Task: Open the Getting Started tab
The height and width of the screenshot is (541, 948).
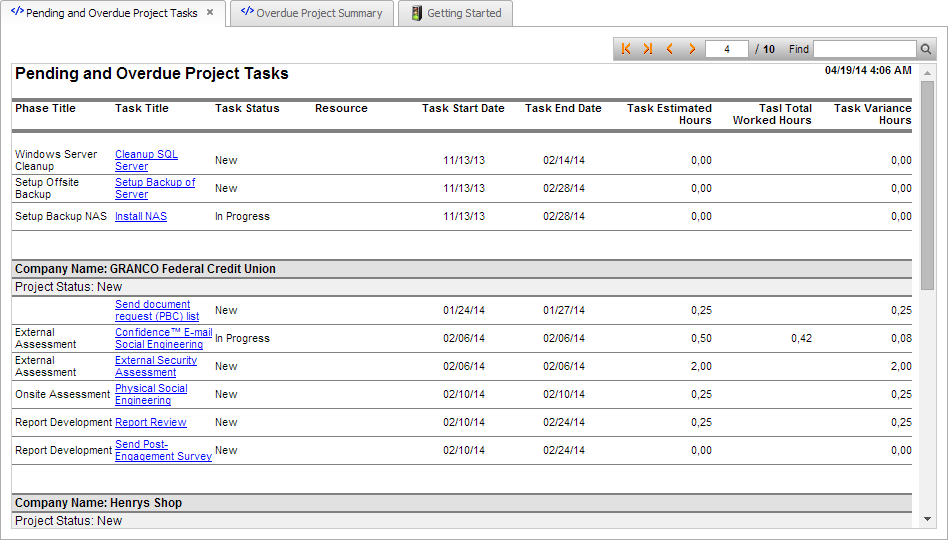Action: (x=456, y=13)
